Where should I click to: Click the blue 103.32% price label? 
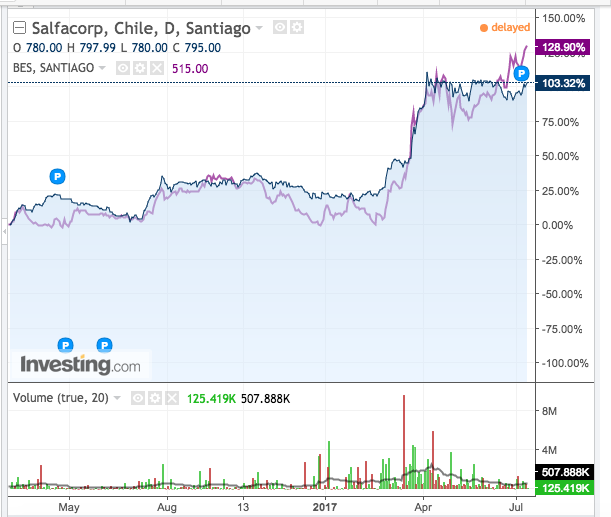[x=563, y=83]
